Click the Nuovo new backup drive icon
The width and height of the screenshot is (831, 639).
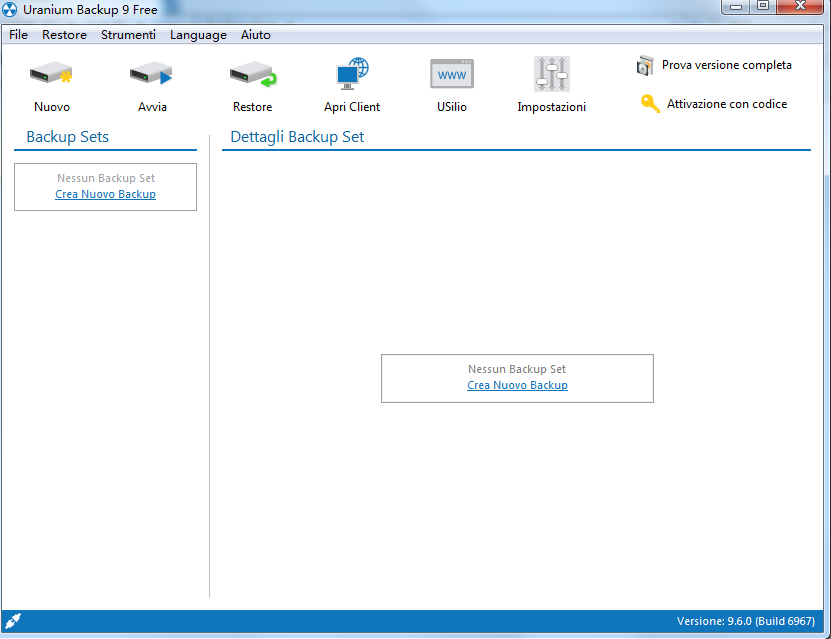pos(51,74)
